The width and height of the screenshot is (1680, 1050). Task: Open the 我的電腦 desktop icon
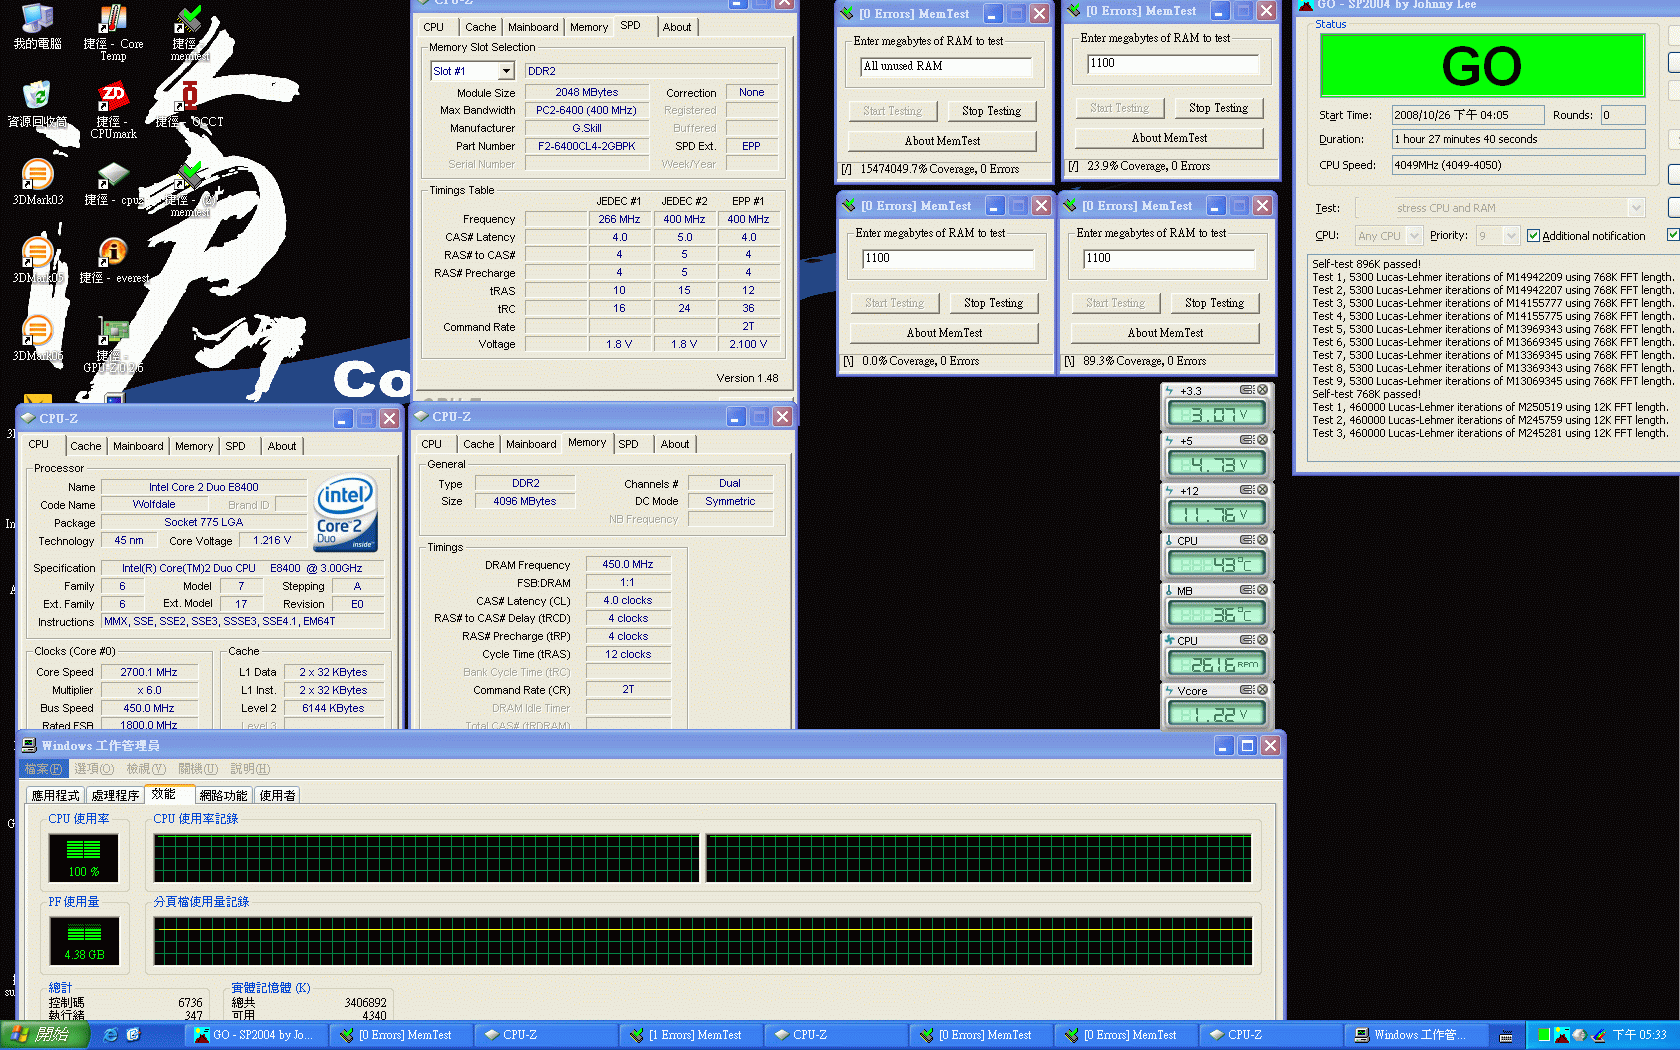coord(37,27)
